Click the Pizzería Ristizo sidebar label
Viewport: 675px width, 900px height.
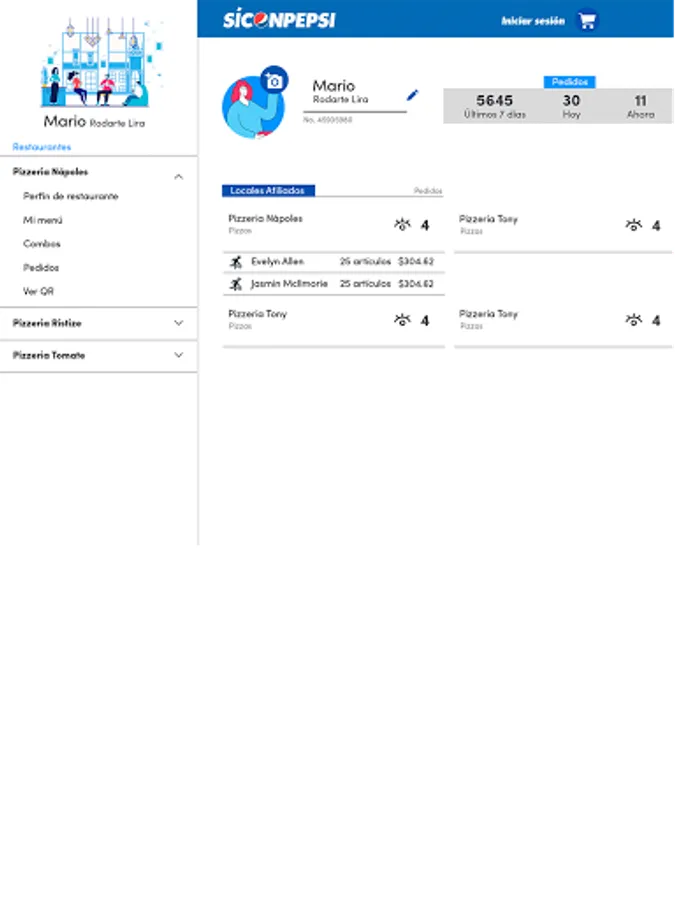[x=47, y=323]
